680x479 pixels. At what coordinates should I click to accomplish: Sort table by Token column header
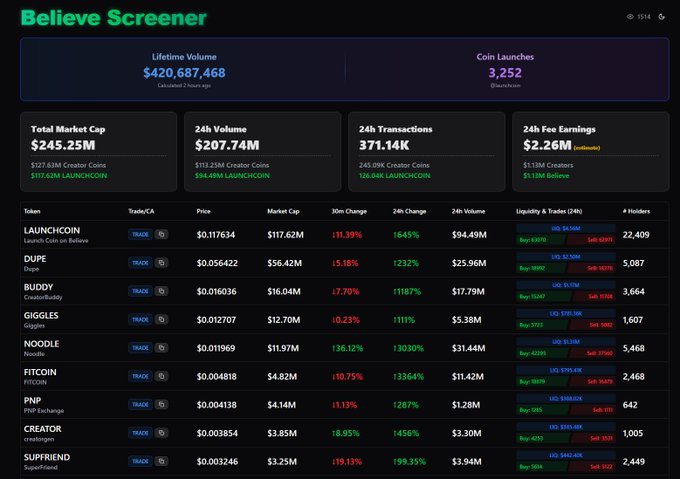(x=32, y=211)
